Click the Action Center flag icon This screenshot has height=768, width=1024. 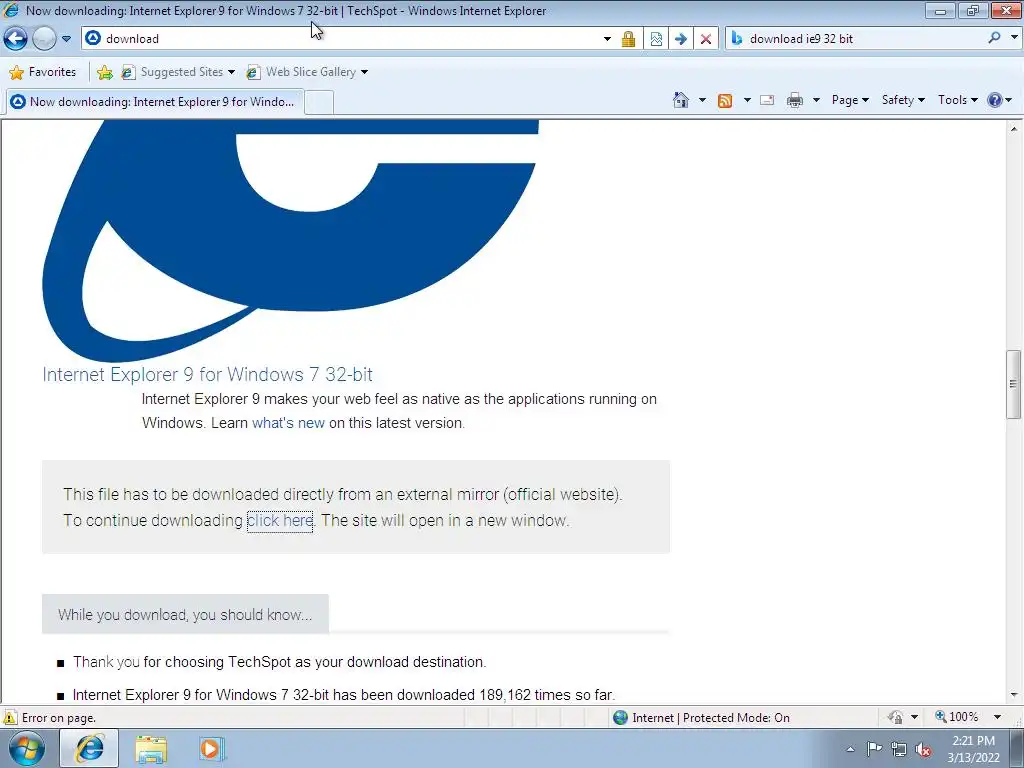(x=874, y=749)
